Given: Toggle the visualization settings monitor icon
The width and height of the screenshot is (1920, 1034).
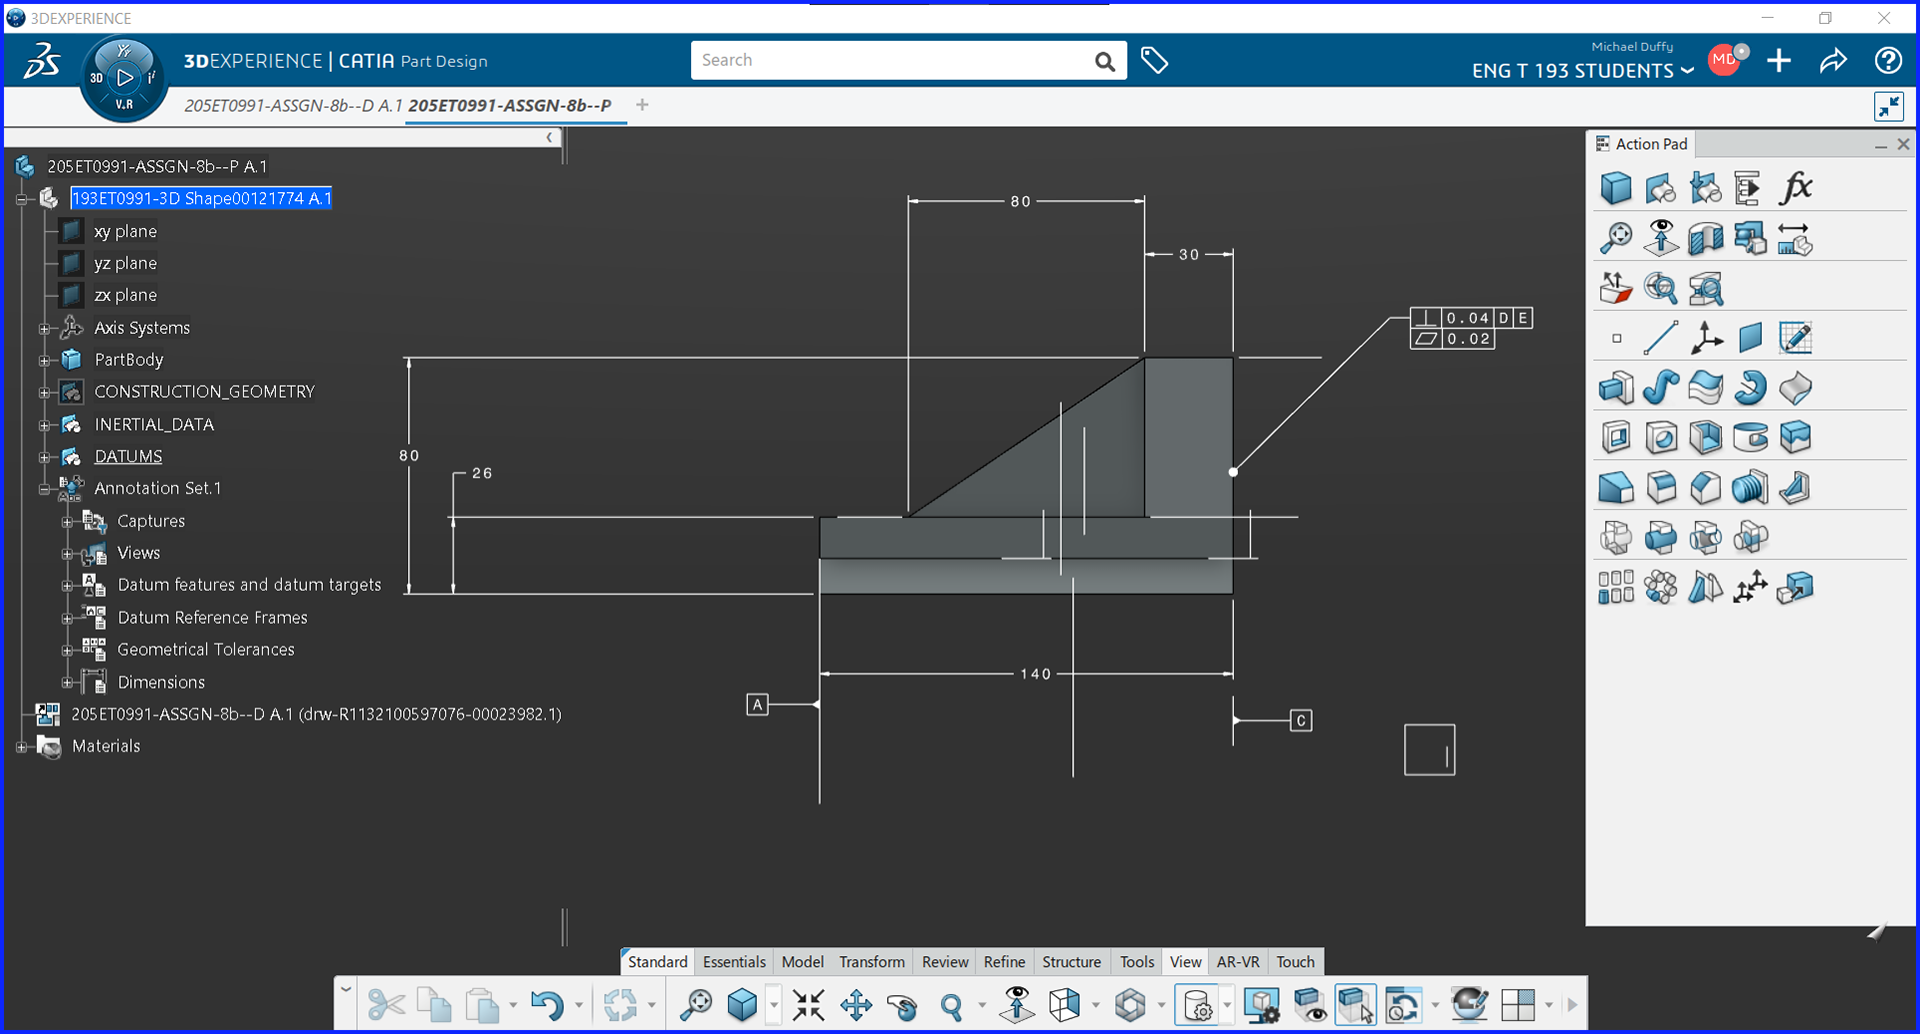Looking at the screenshot, I should (x=1262, y=1005).
